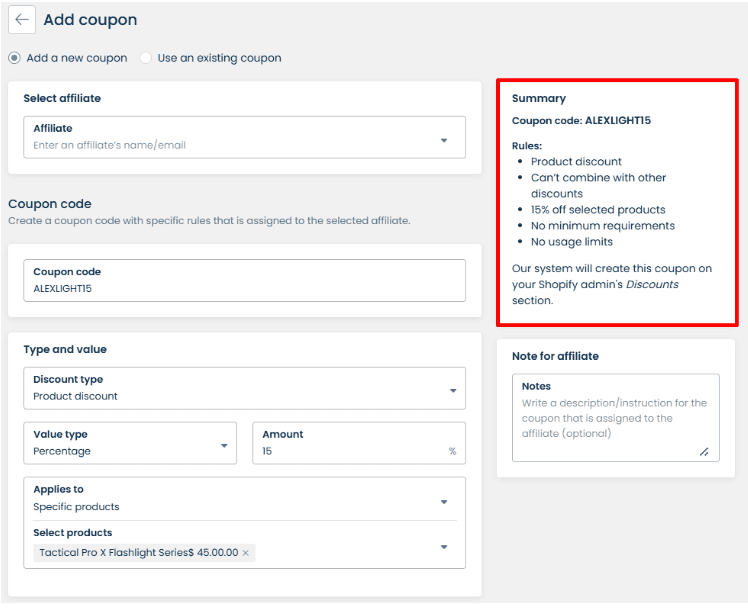The height and width of the screenshot is (608, 748).
Task: Open the Select products dropdown arrow
Action: 444,546
